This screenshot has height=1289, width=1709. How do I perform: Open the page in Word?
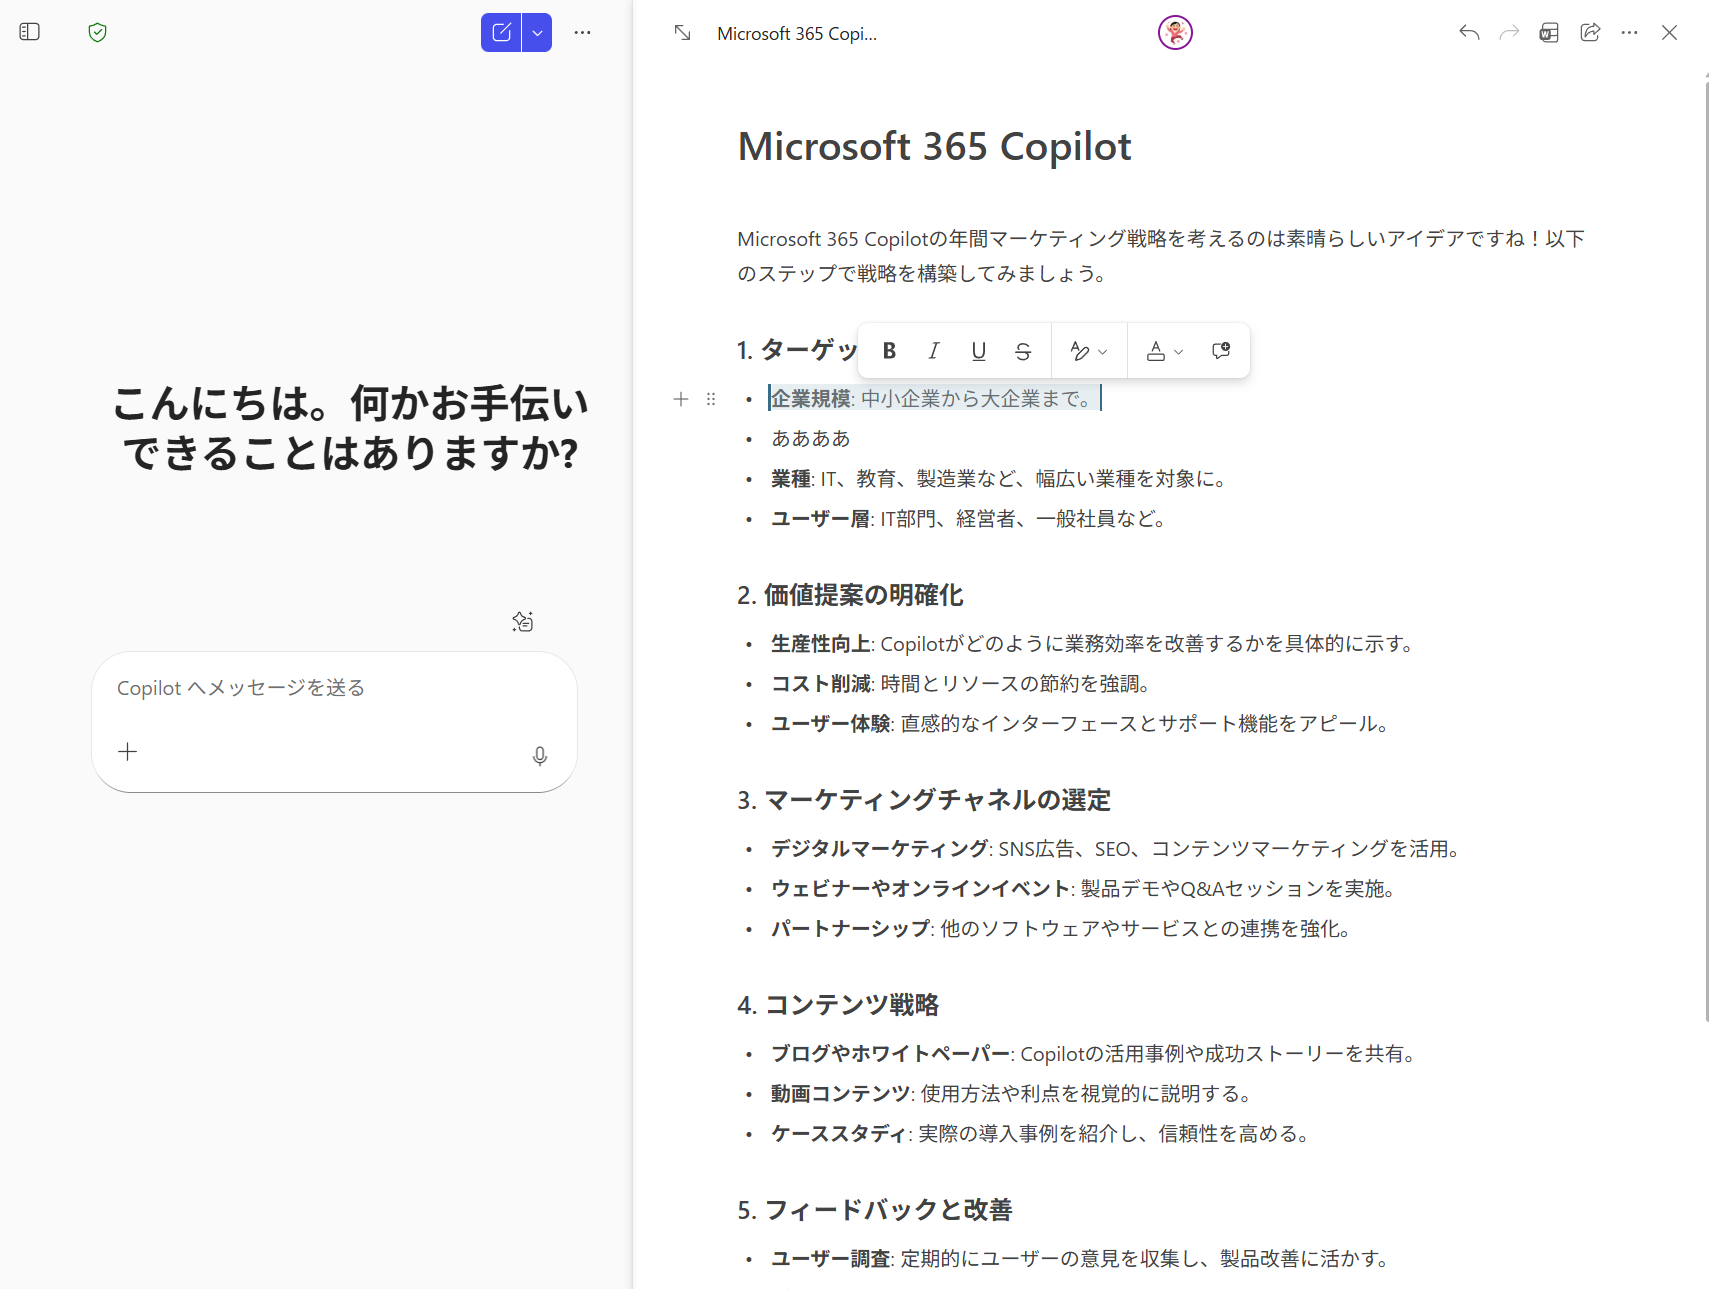(1548, 33)
